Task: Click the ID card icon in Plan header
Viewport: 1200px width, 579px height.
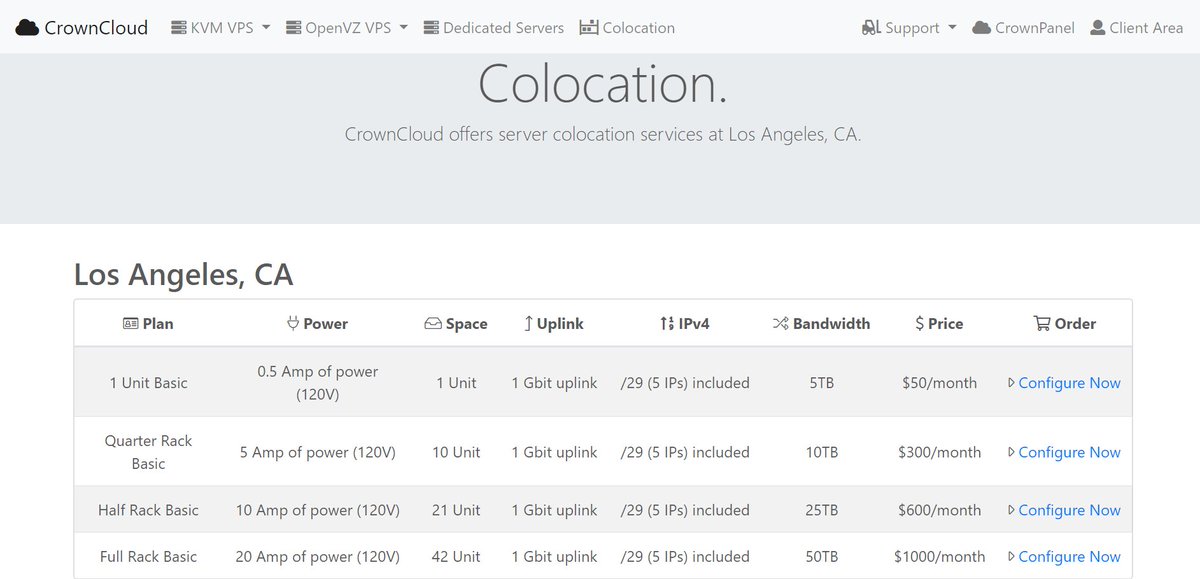Action: pos(130,324)
